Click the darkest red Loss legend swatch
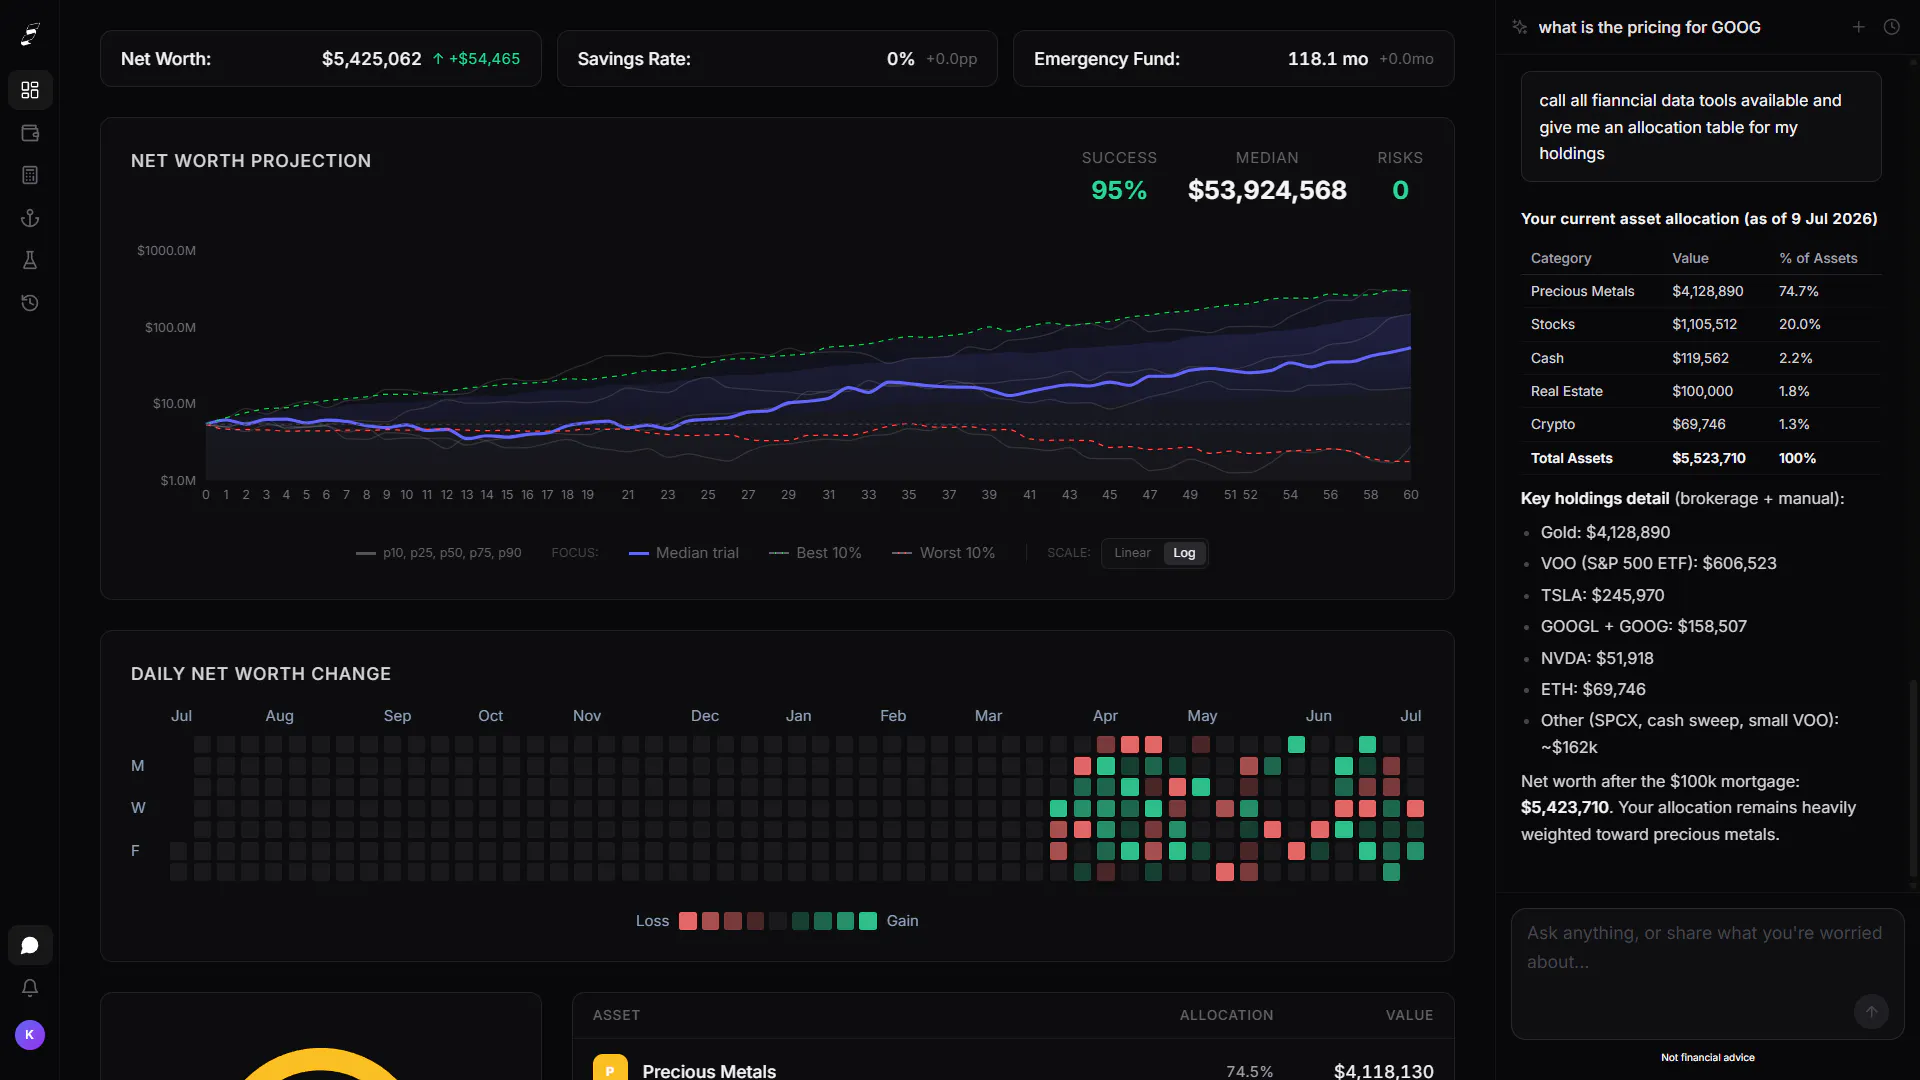 [755, 921]
